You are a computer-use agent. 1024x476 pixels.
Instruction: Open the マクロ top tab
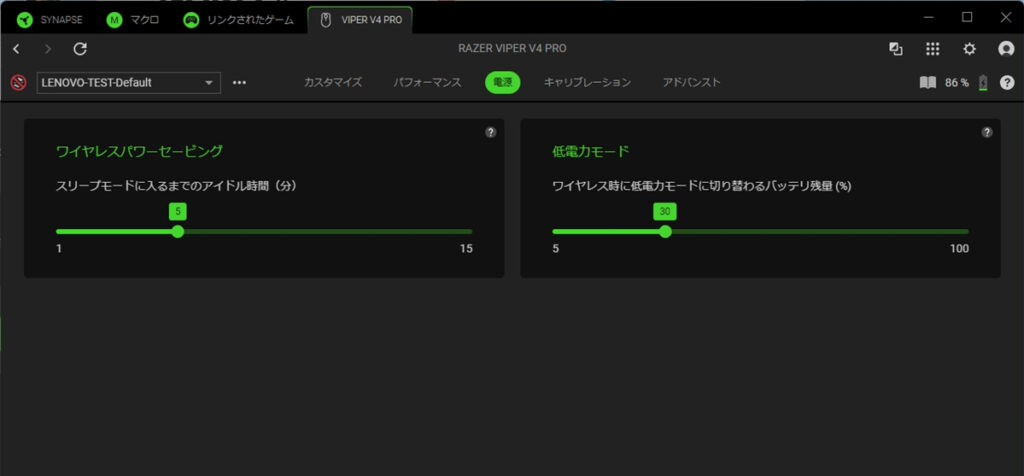[134, 19]
